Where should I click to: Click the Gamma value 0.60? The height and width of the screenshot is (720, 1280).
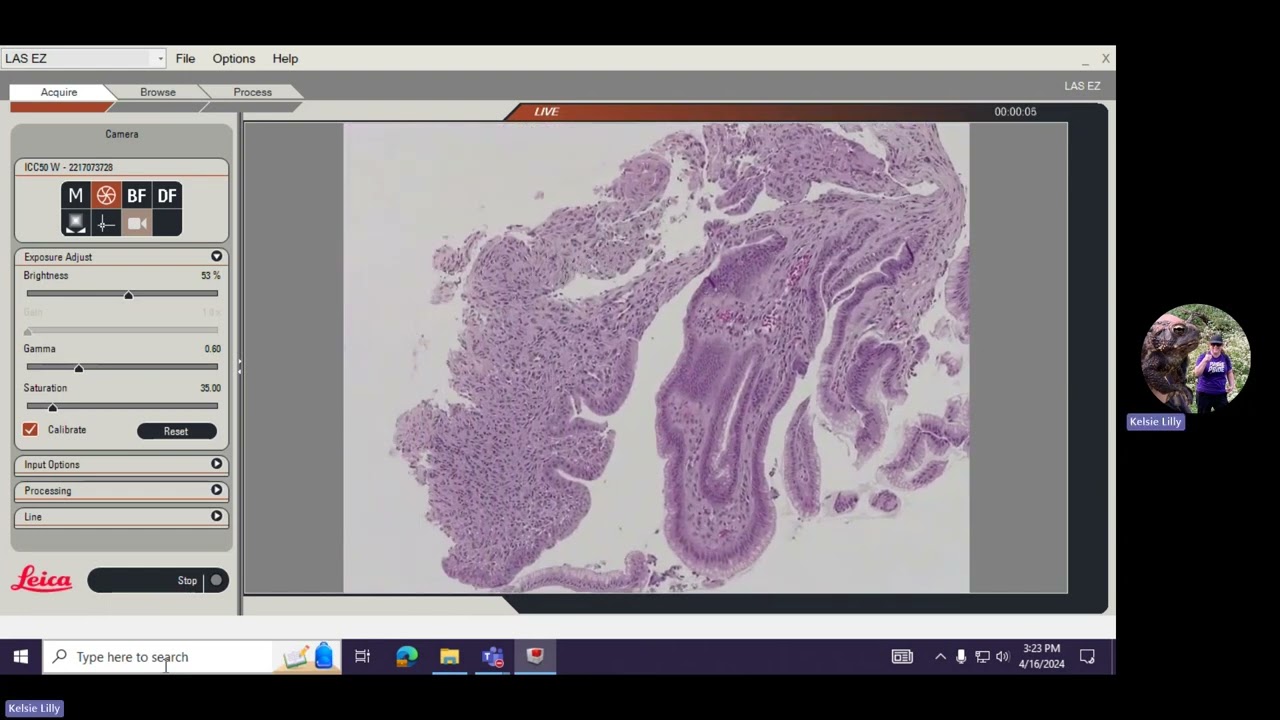point(212,349)
